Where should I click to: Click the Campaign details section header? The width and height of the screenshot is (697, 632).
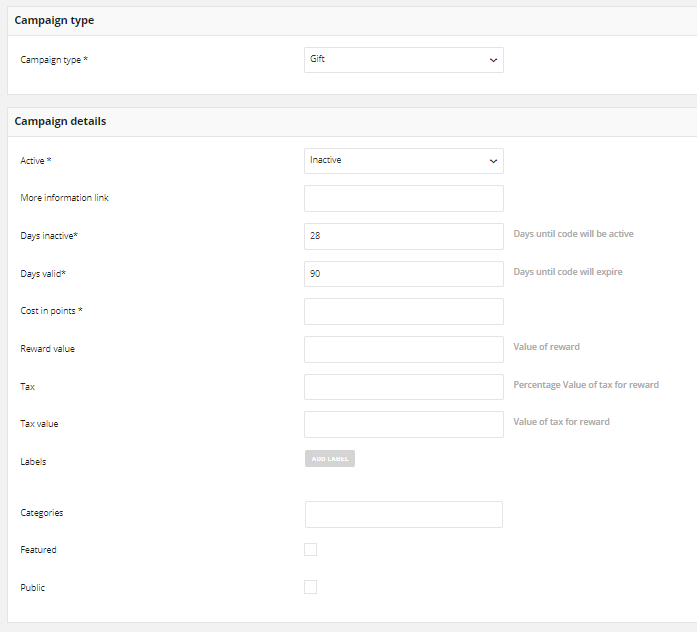click(x=60, y=121)
